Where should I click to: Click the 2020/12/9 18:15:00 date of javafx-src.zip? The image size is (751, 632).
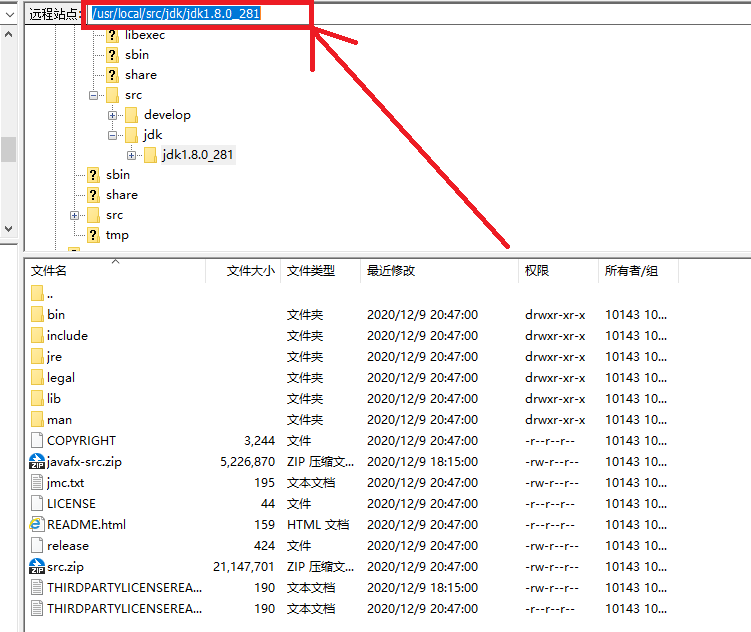pyautogui.click(x=422, y=462)
